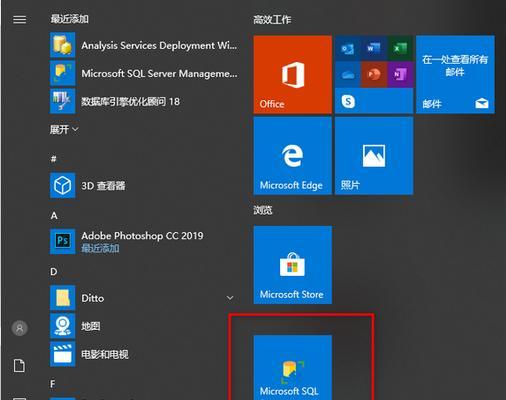
Task: Jump to letter A section header
Action: [54, 216]
